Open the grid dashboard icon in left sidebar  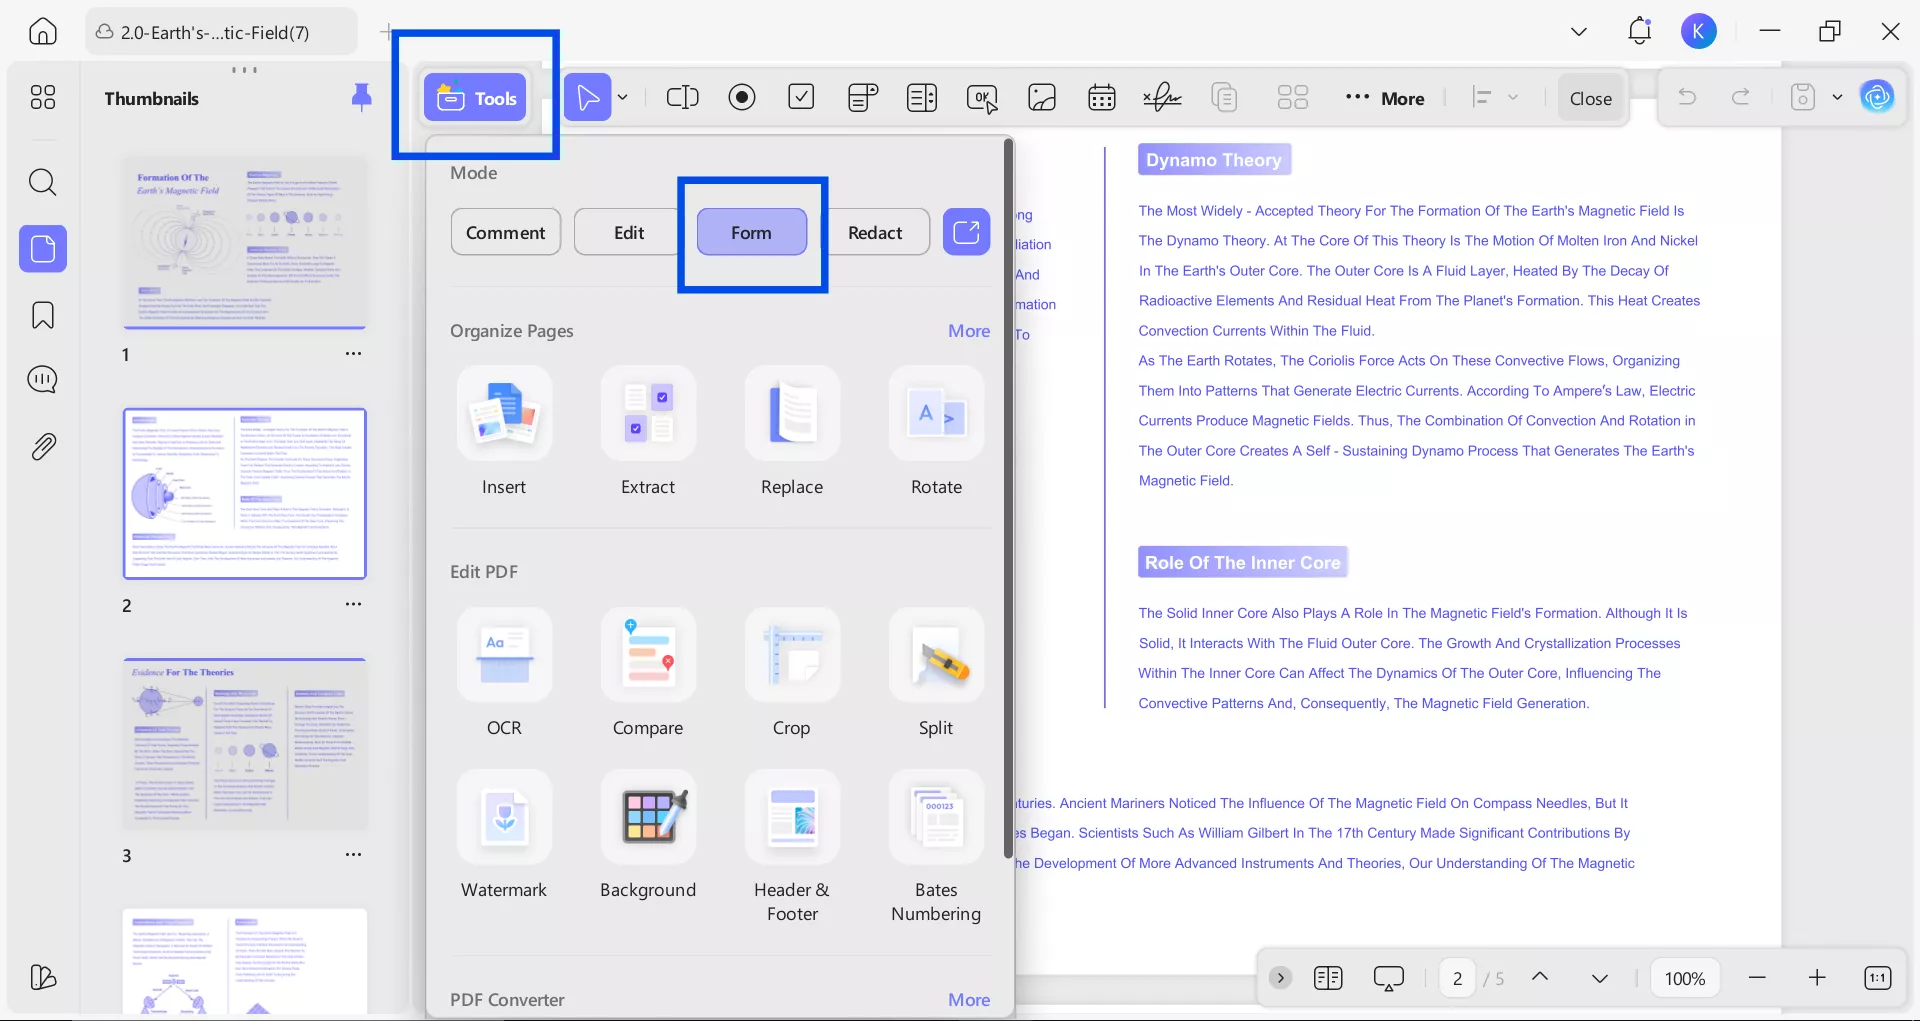click(43, 97)
